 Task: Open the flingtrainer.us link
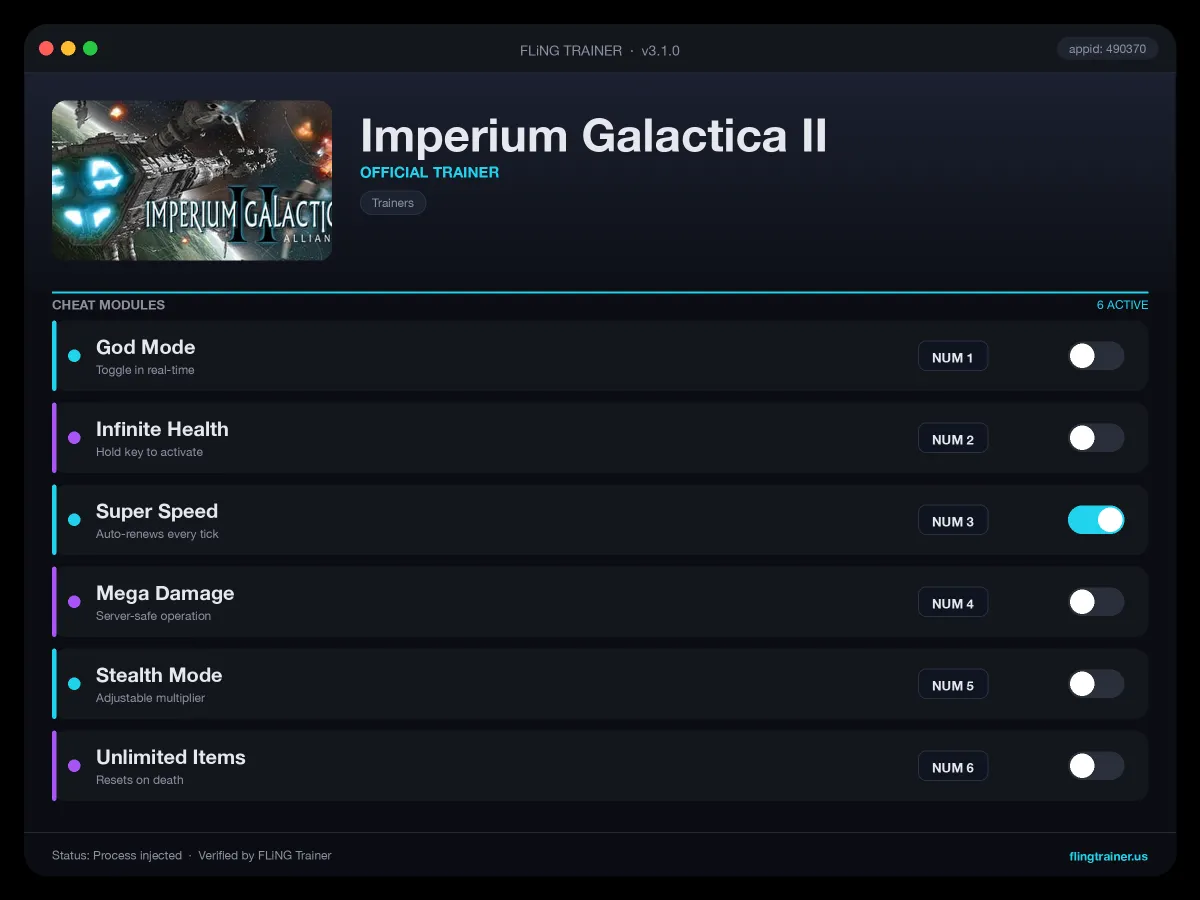coord(1108,856)
